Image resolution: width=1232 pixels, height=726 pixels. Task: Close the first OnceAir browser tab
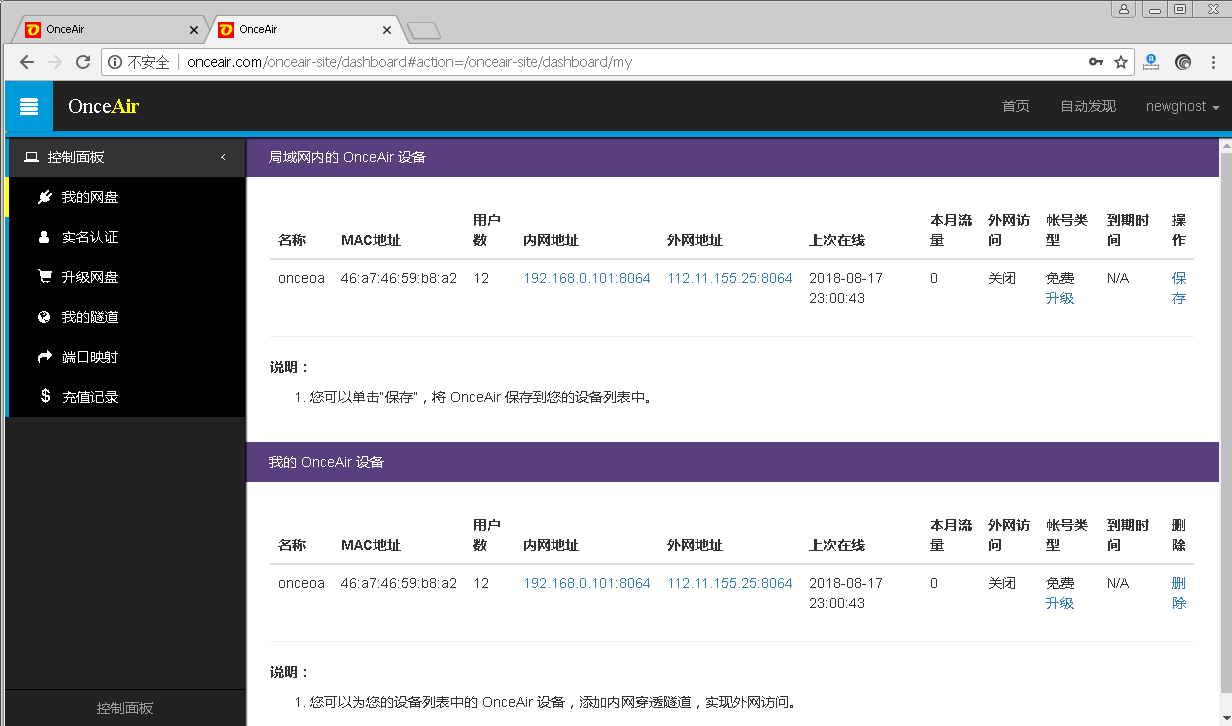coord(194,30)
